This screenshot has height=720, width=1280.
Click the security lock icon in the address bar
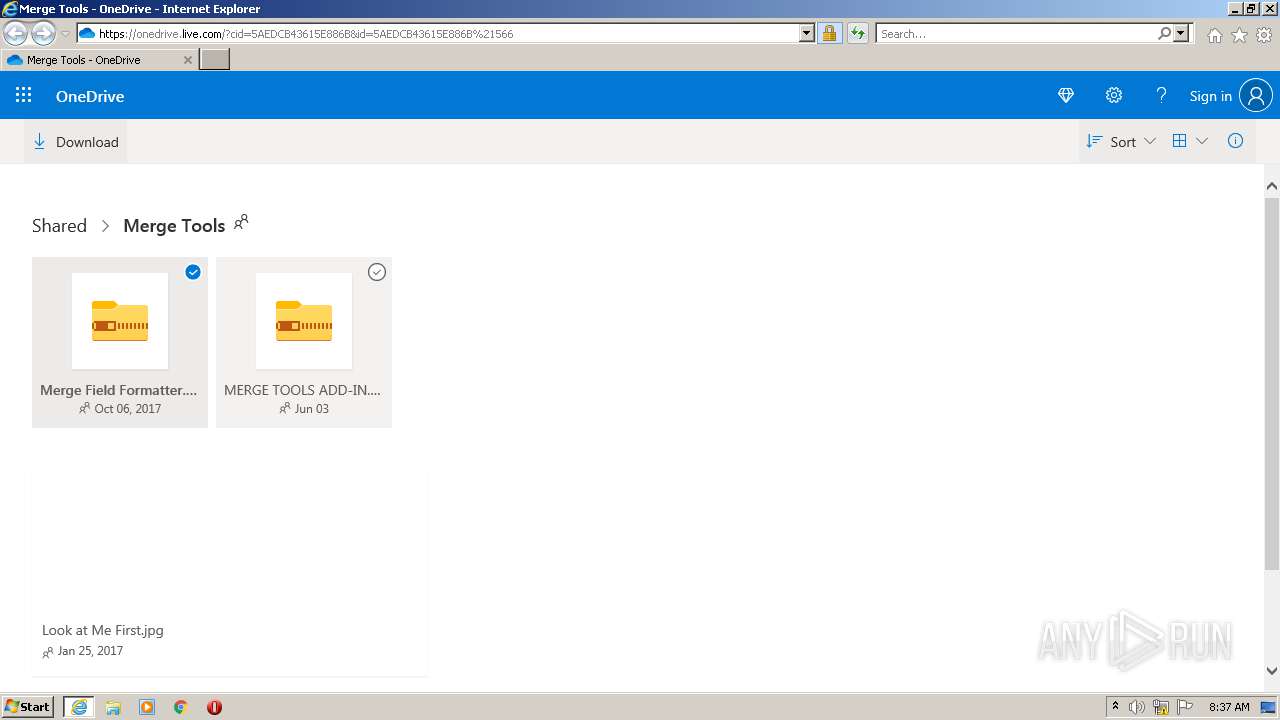pyautogui.click(x=829, y=33)
